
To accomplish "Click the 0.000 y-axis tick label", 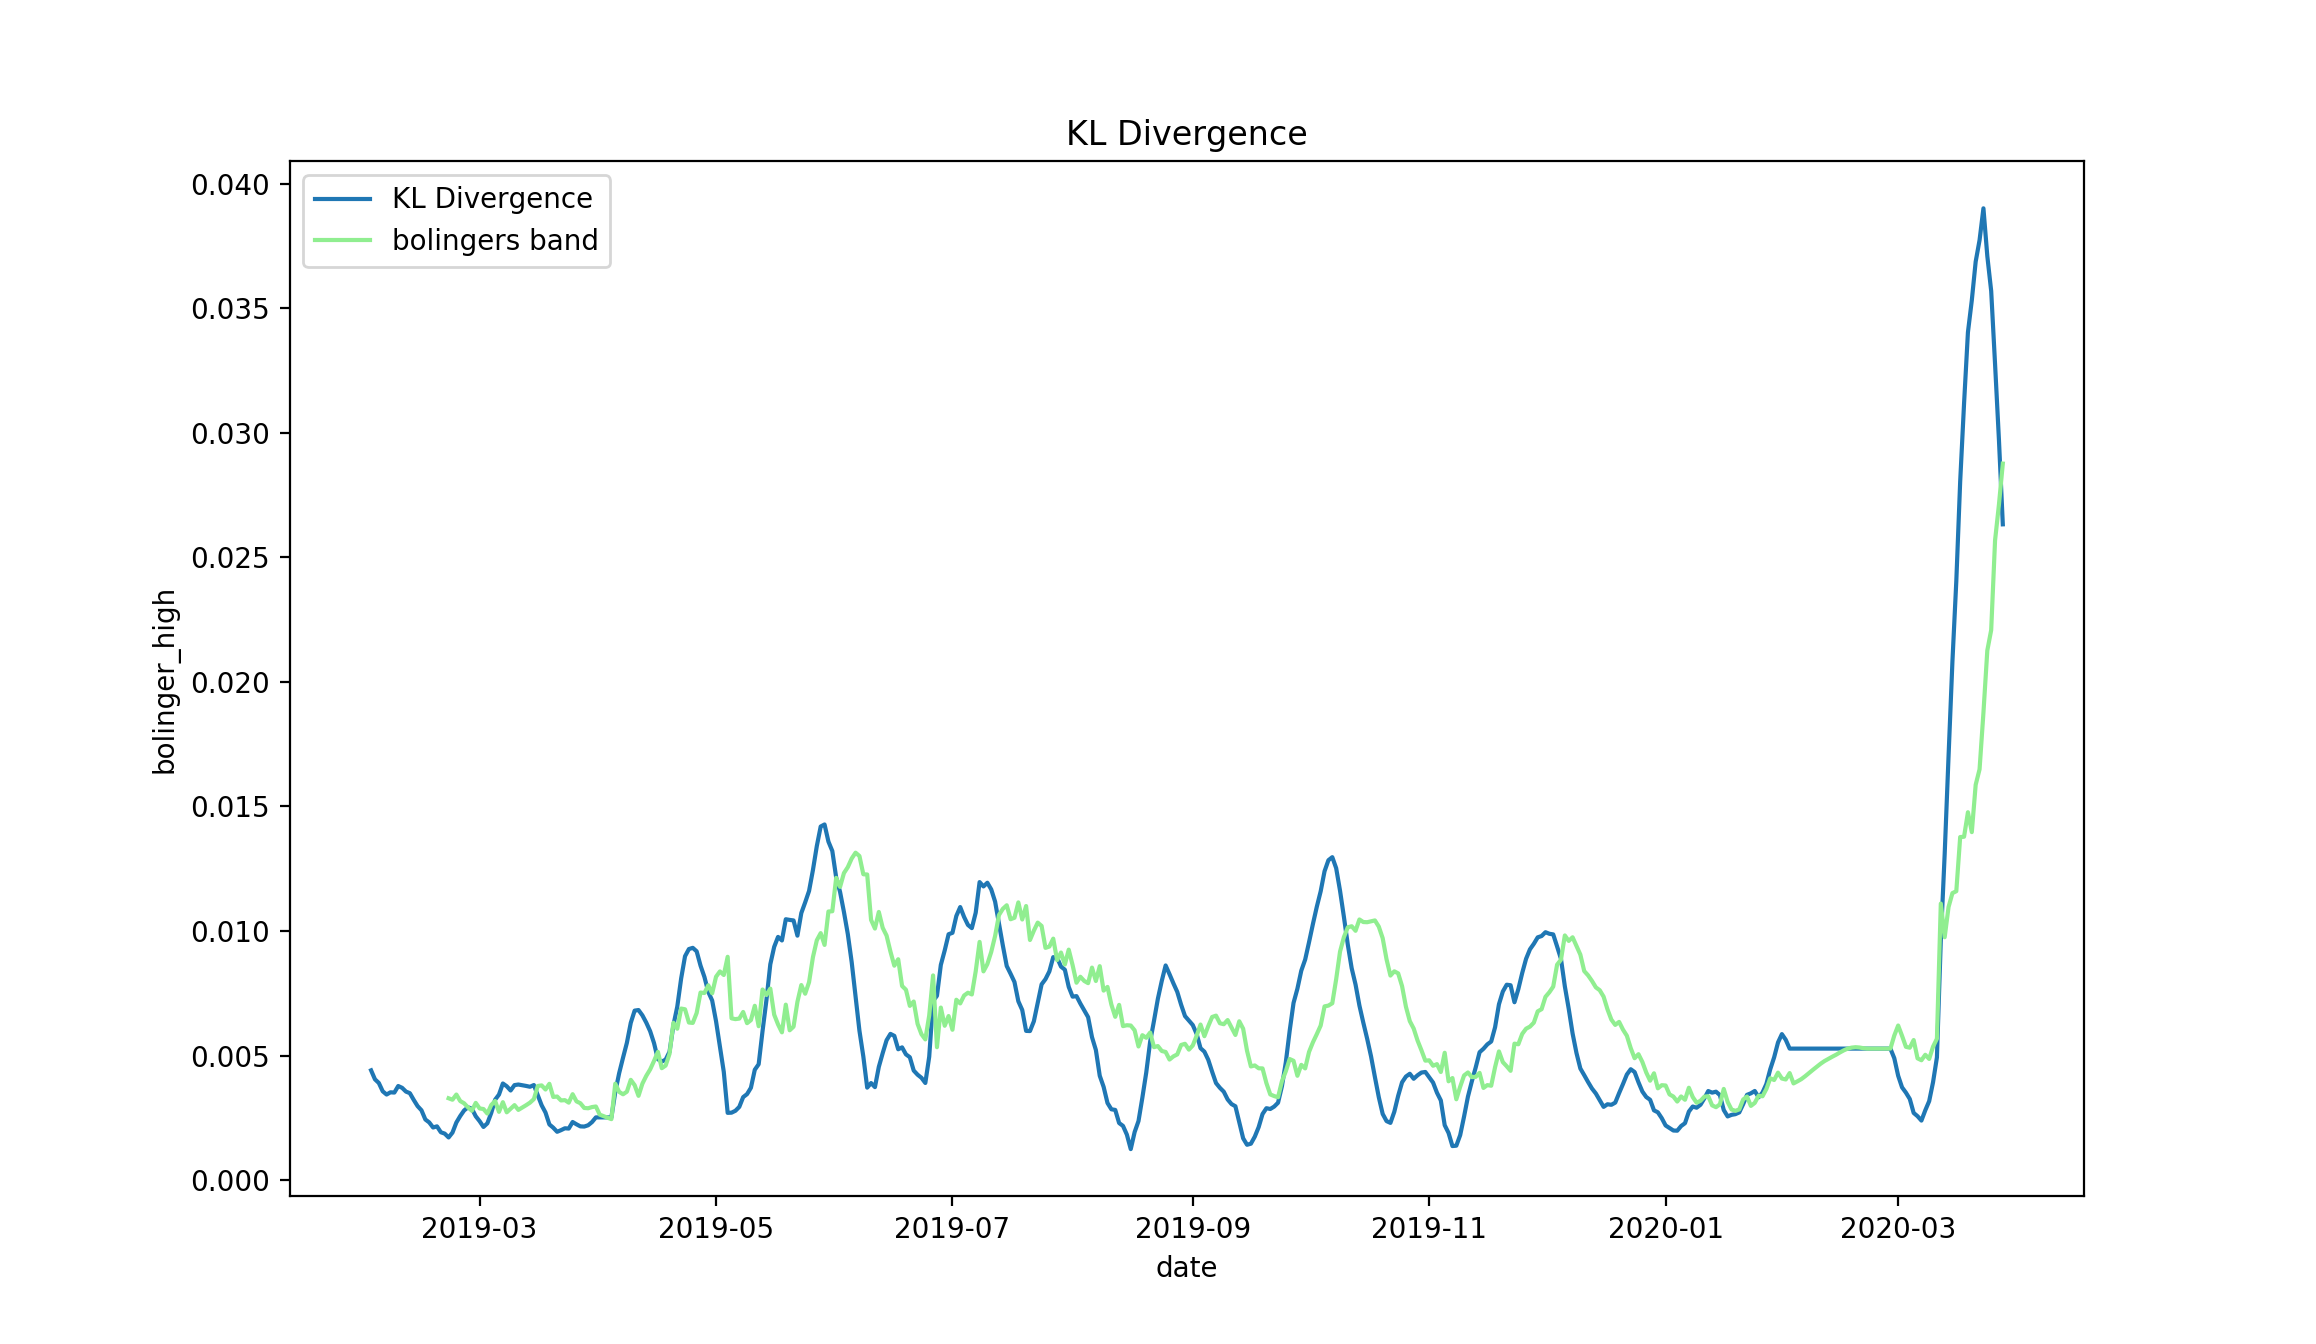I will (x=231, y=1182).
